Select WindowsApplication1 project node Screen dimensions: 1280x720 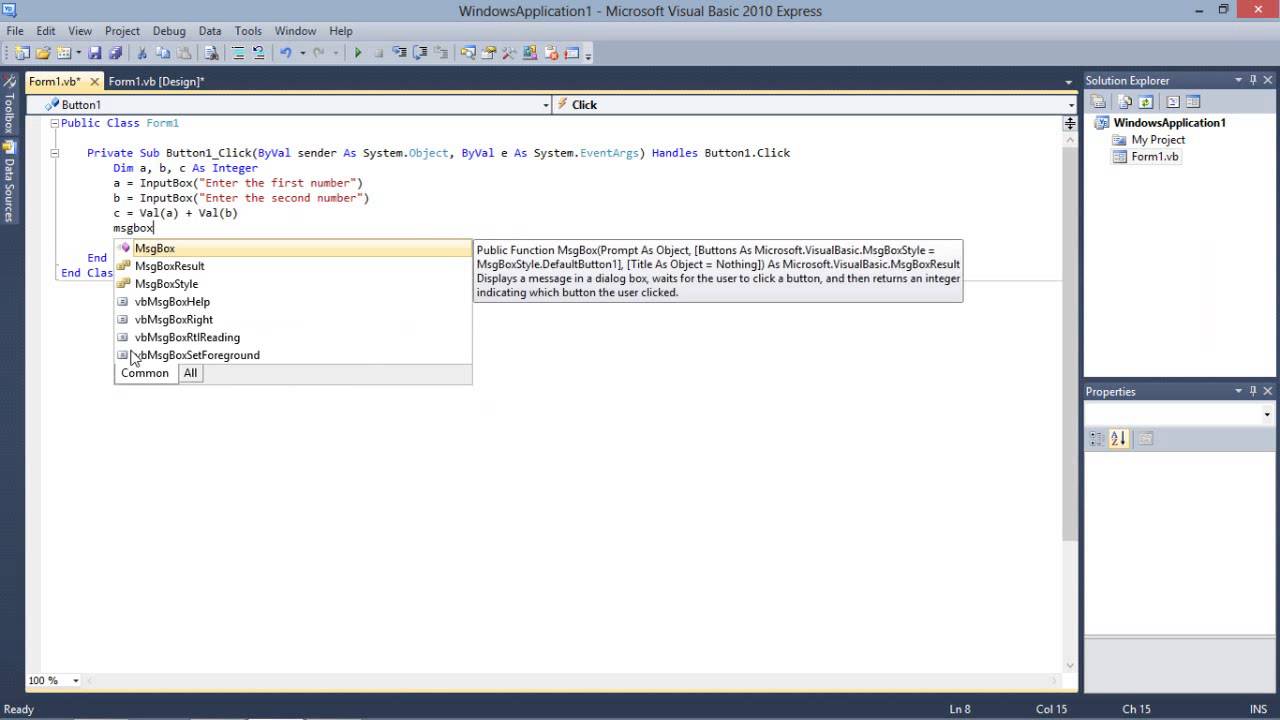click(x=1169, y=123)
